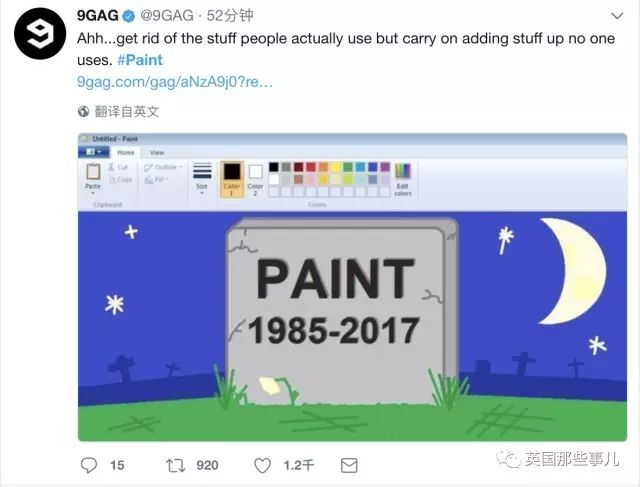Viewport: 640px width, 487px height.
Task: Click the #Paint hashtag
Action: [140, 60]
